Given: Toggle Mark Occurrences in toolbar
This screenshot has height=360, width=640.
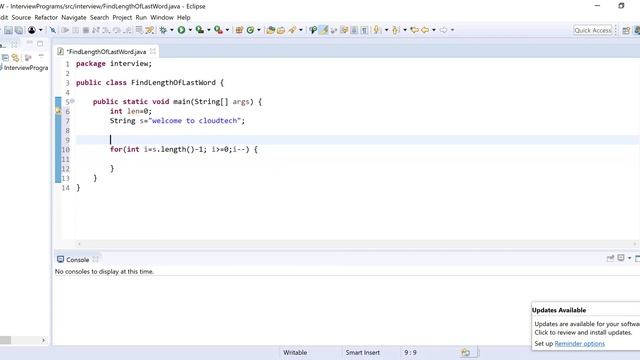Looking at the screenshot, I should (323, 30).
